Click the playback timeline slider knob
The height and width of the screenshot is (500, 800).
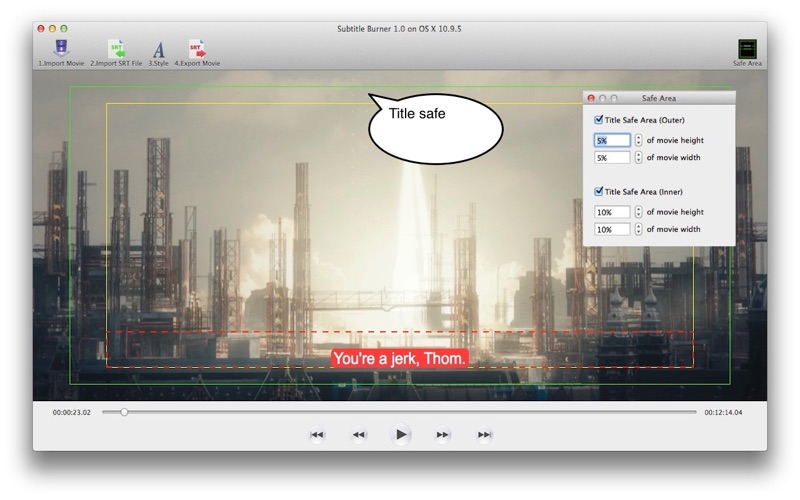point(124,411)
